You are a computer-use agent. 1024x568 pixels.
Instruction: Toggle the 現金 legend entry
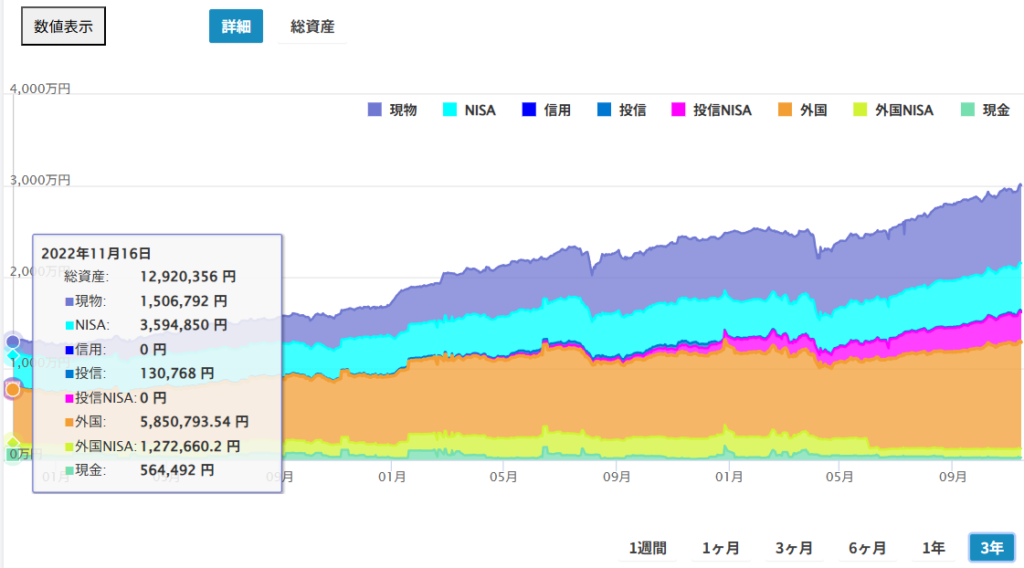tap(985, 110)
